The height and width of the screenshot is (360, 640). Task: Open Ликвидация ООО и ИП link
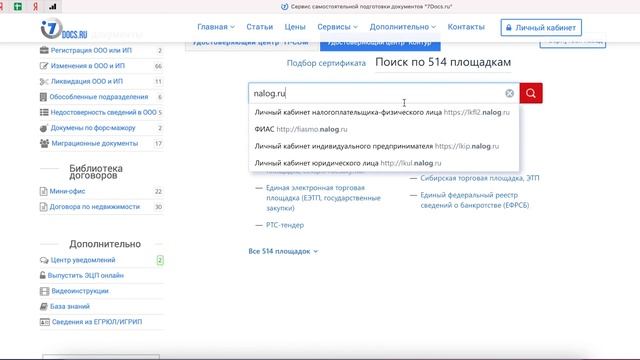[x=87, y=81]
